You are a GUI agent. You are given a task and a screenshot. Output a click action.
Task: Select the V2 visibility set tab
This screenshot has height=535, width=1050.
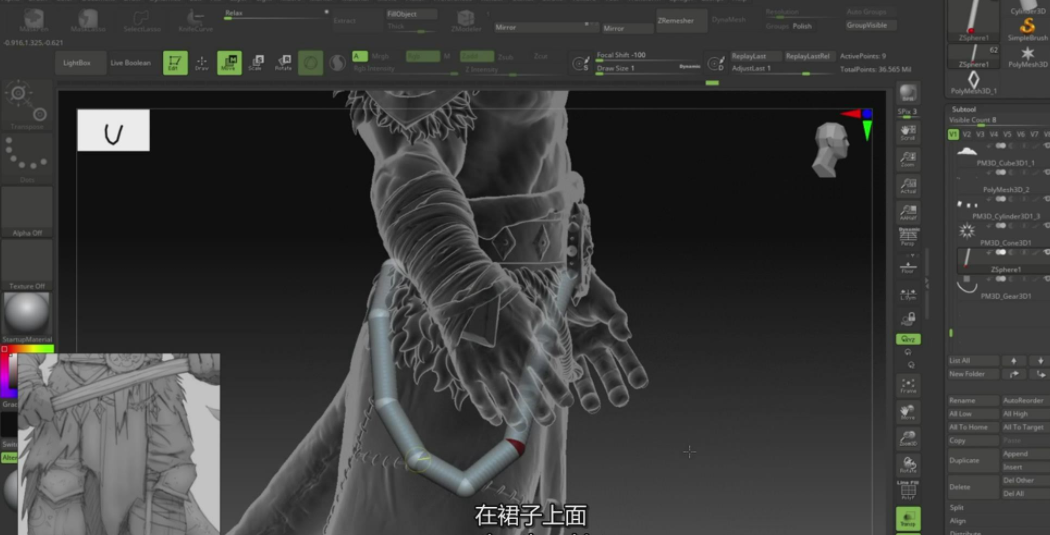coord(966,135)
